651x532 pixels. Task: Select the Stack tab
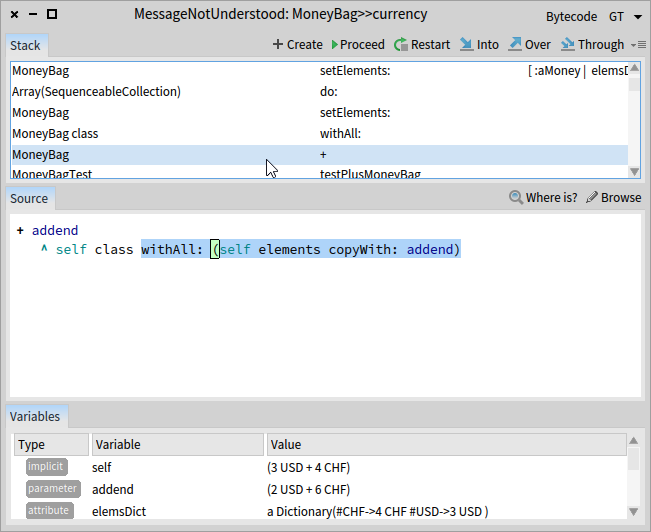click(x=25, y=45)
